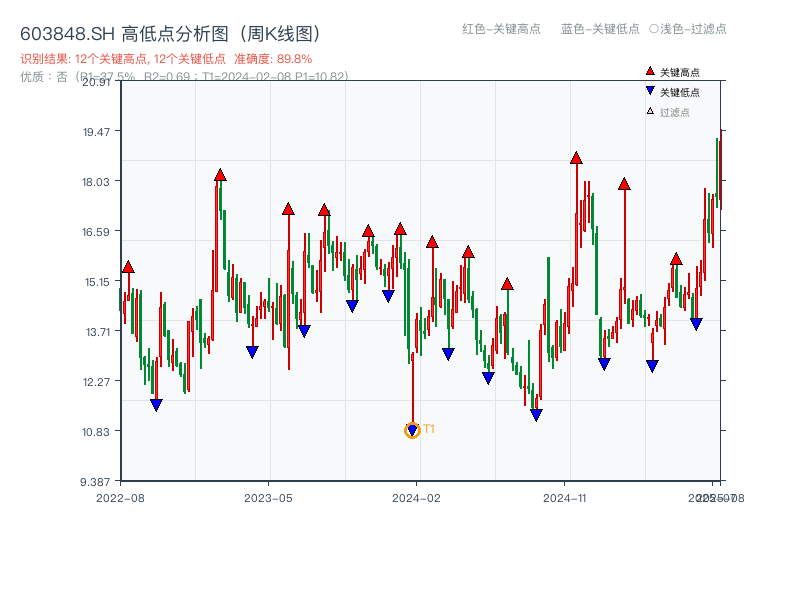Click the chart title 603848.SH 高低点分析图
Image resolution: width=800 pixels, height=600 pixels.
click(x=171, y=30)
